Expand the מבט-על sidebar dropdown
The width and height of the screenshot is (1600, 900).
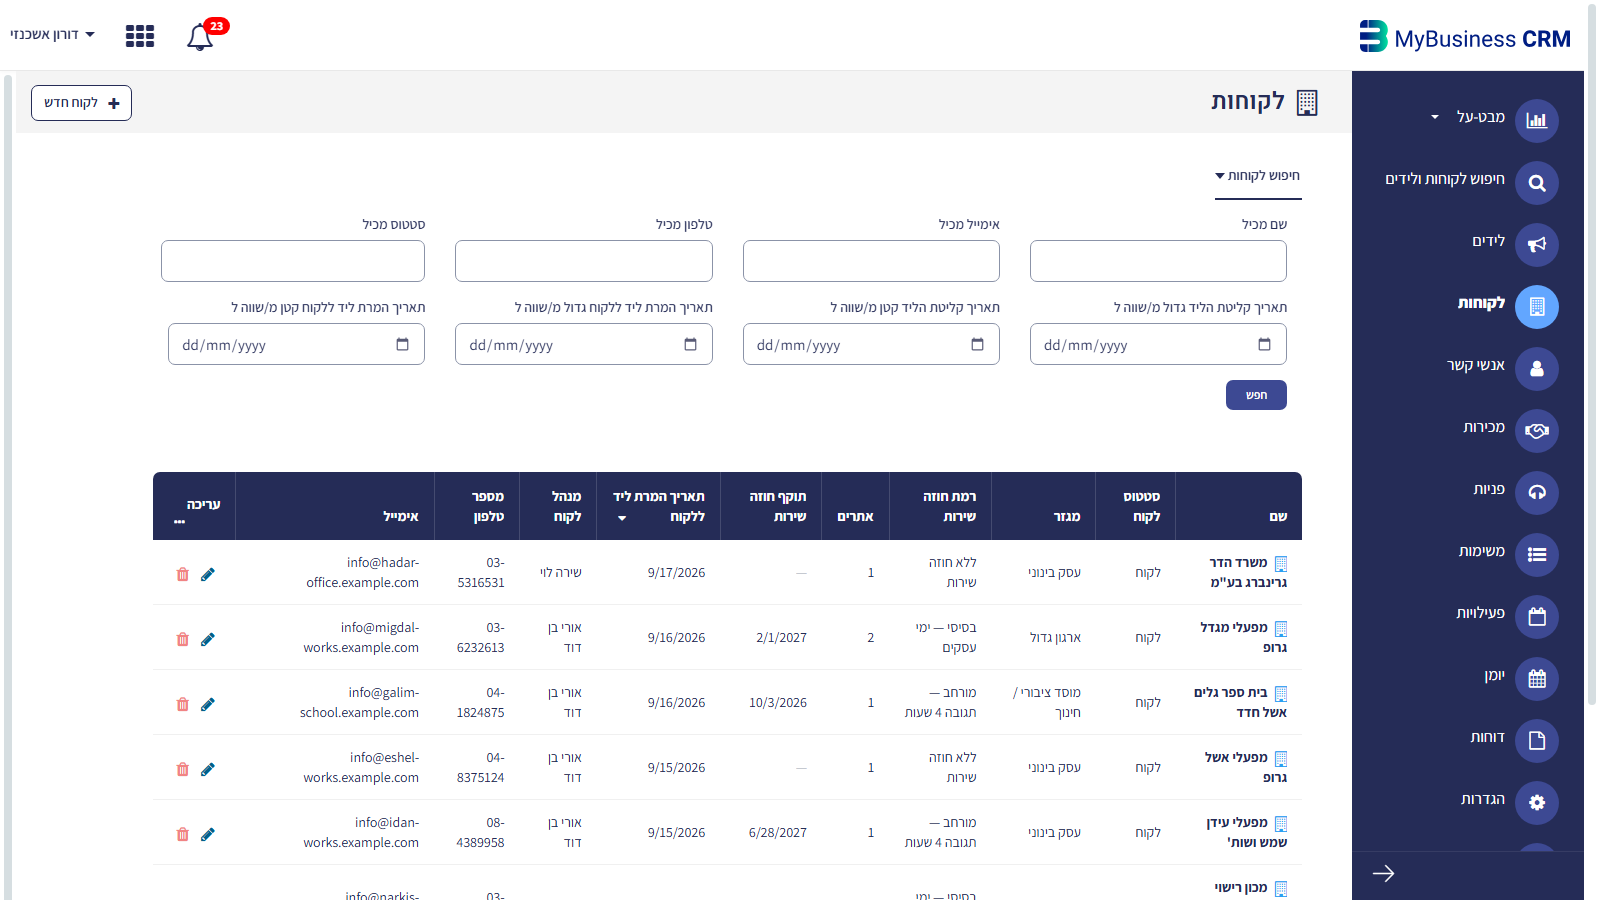(x=1435, y=117)
